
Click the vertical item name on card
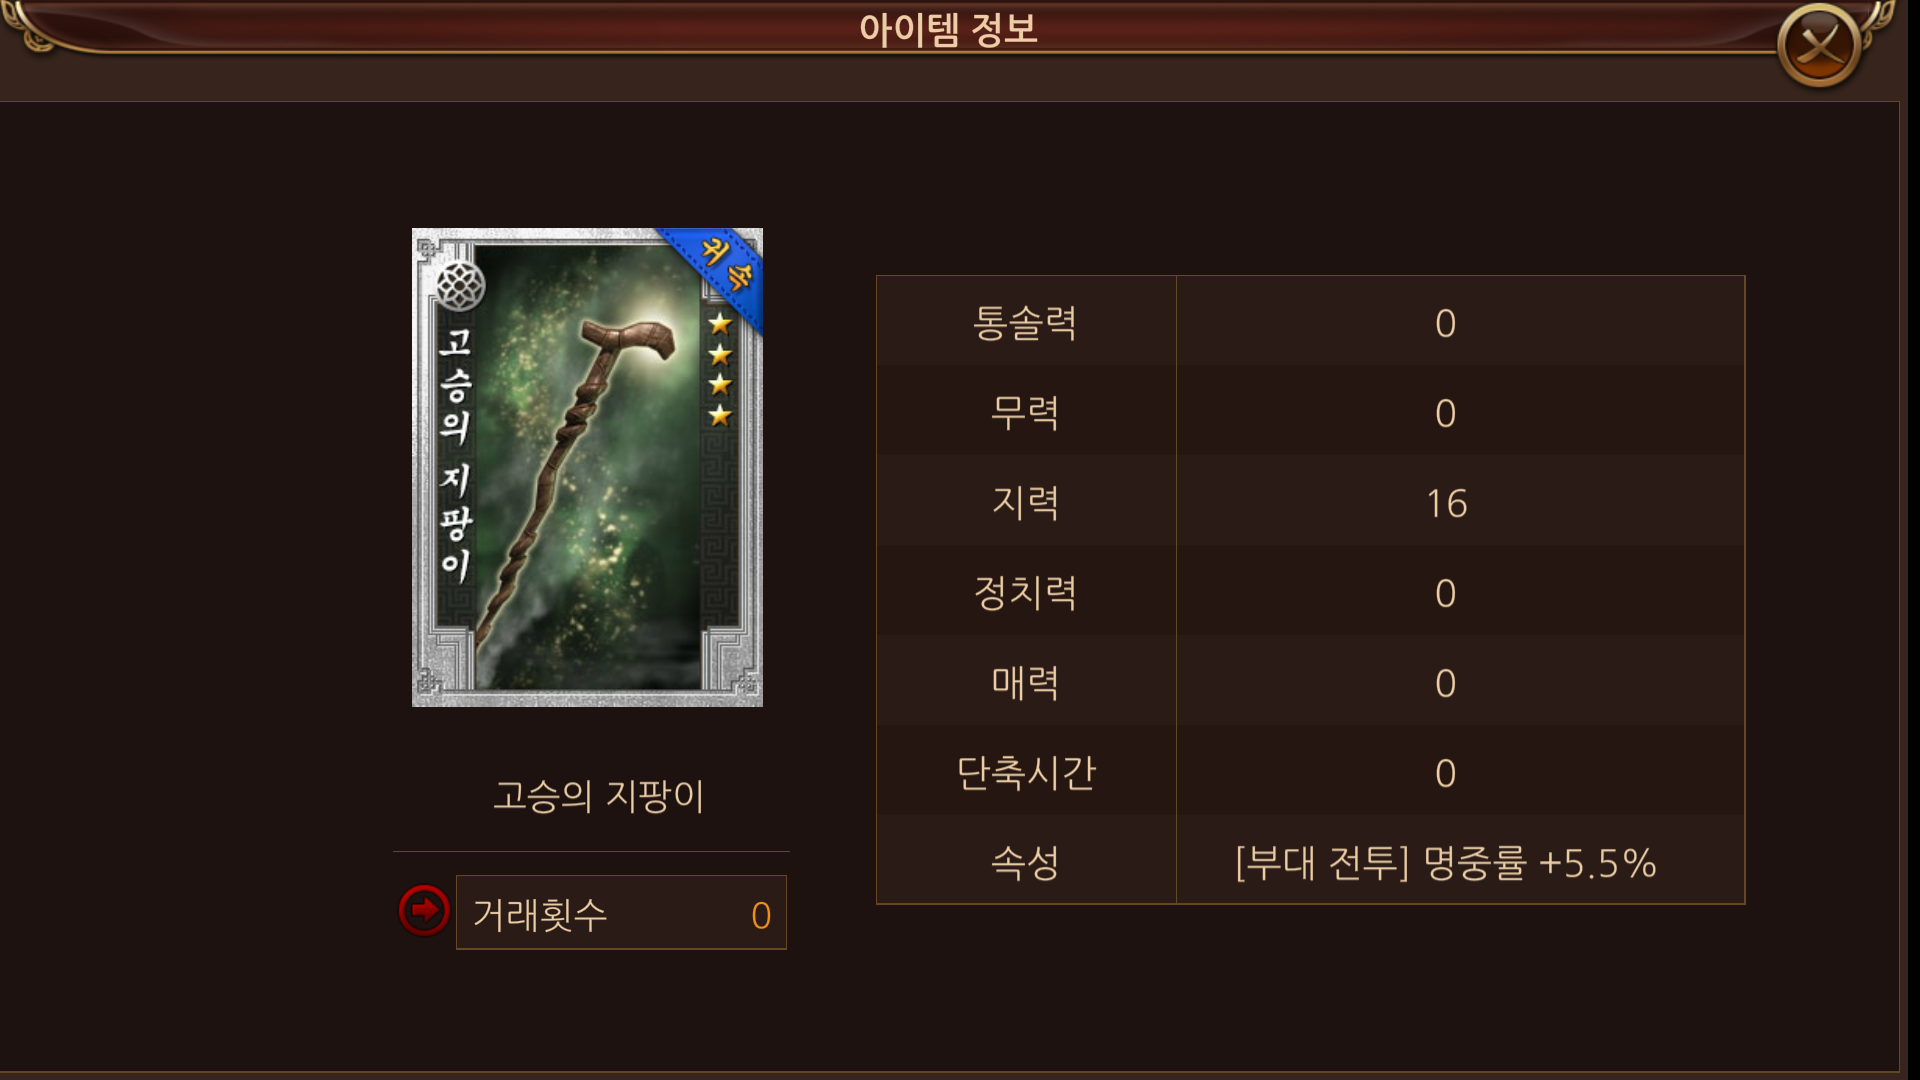tap(456, 454)
